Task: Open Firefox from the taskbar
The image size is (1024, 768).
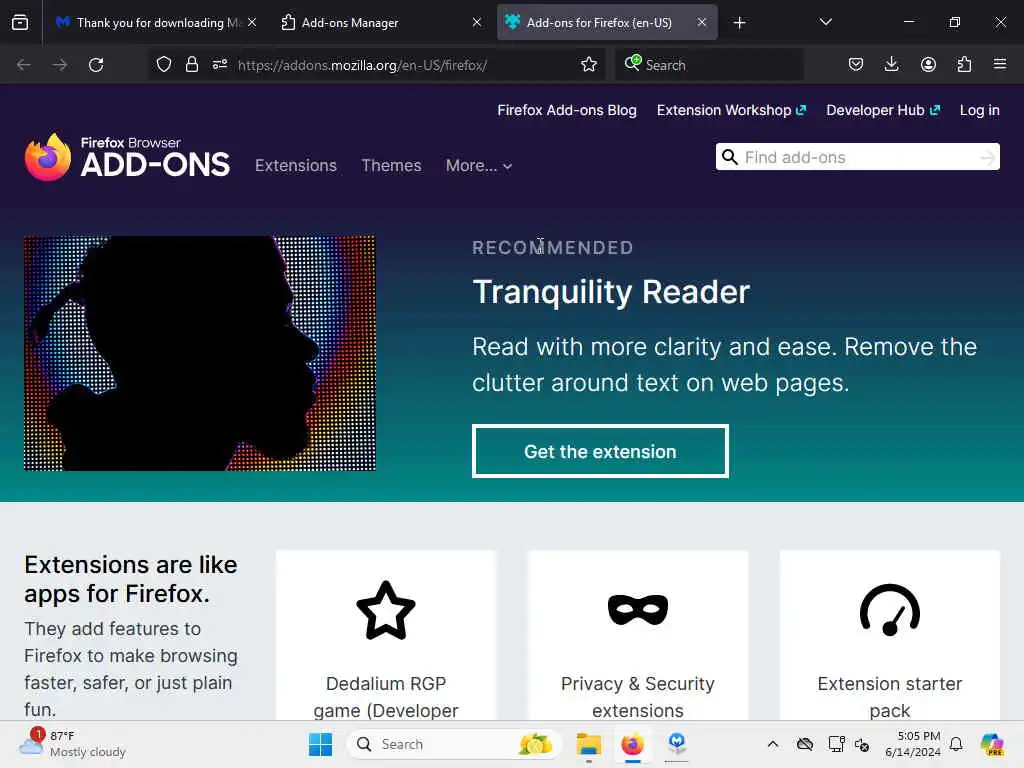Action: click(632, 744)
